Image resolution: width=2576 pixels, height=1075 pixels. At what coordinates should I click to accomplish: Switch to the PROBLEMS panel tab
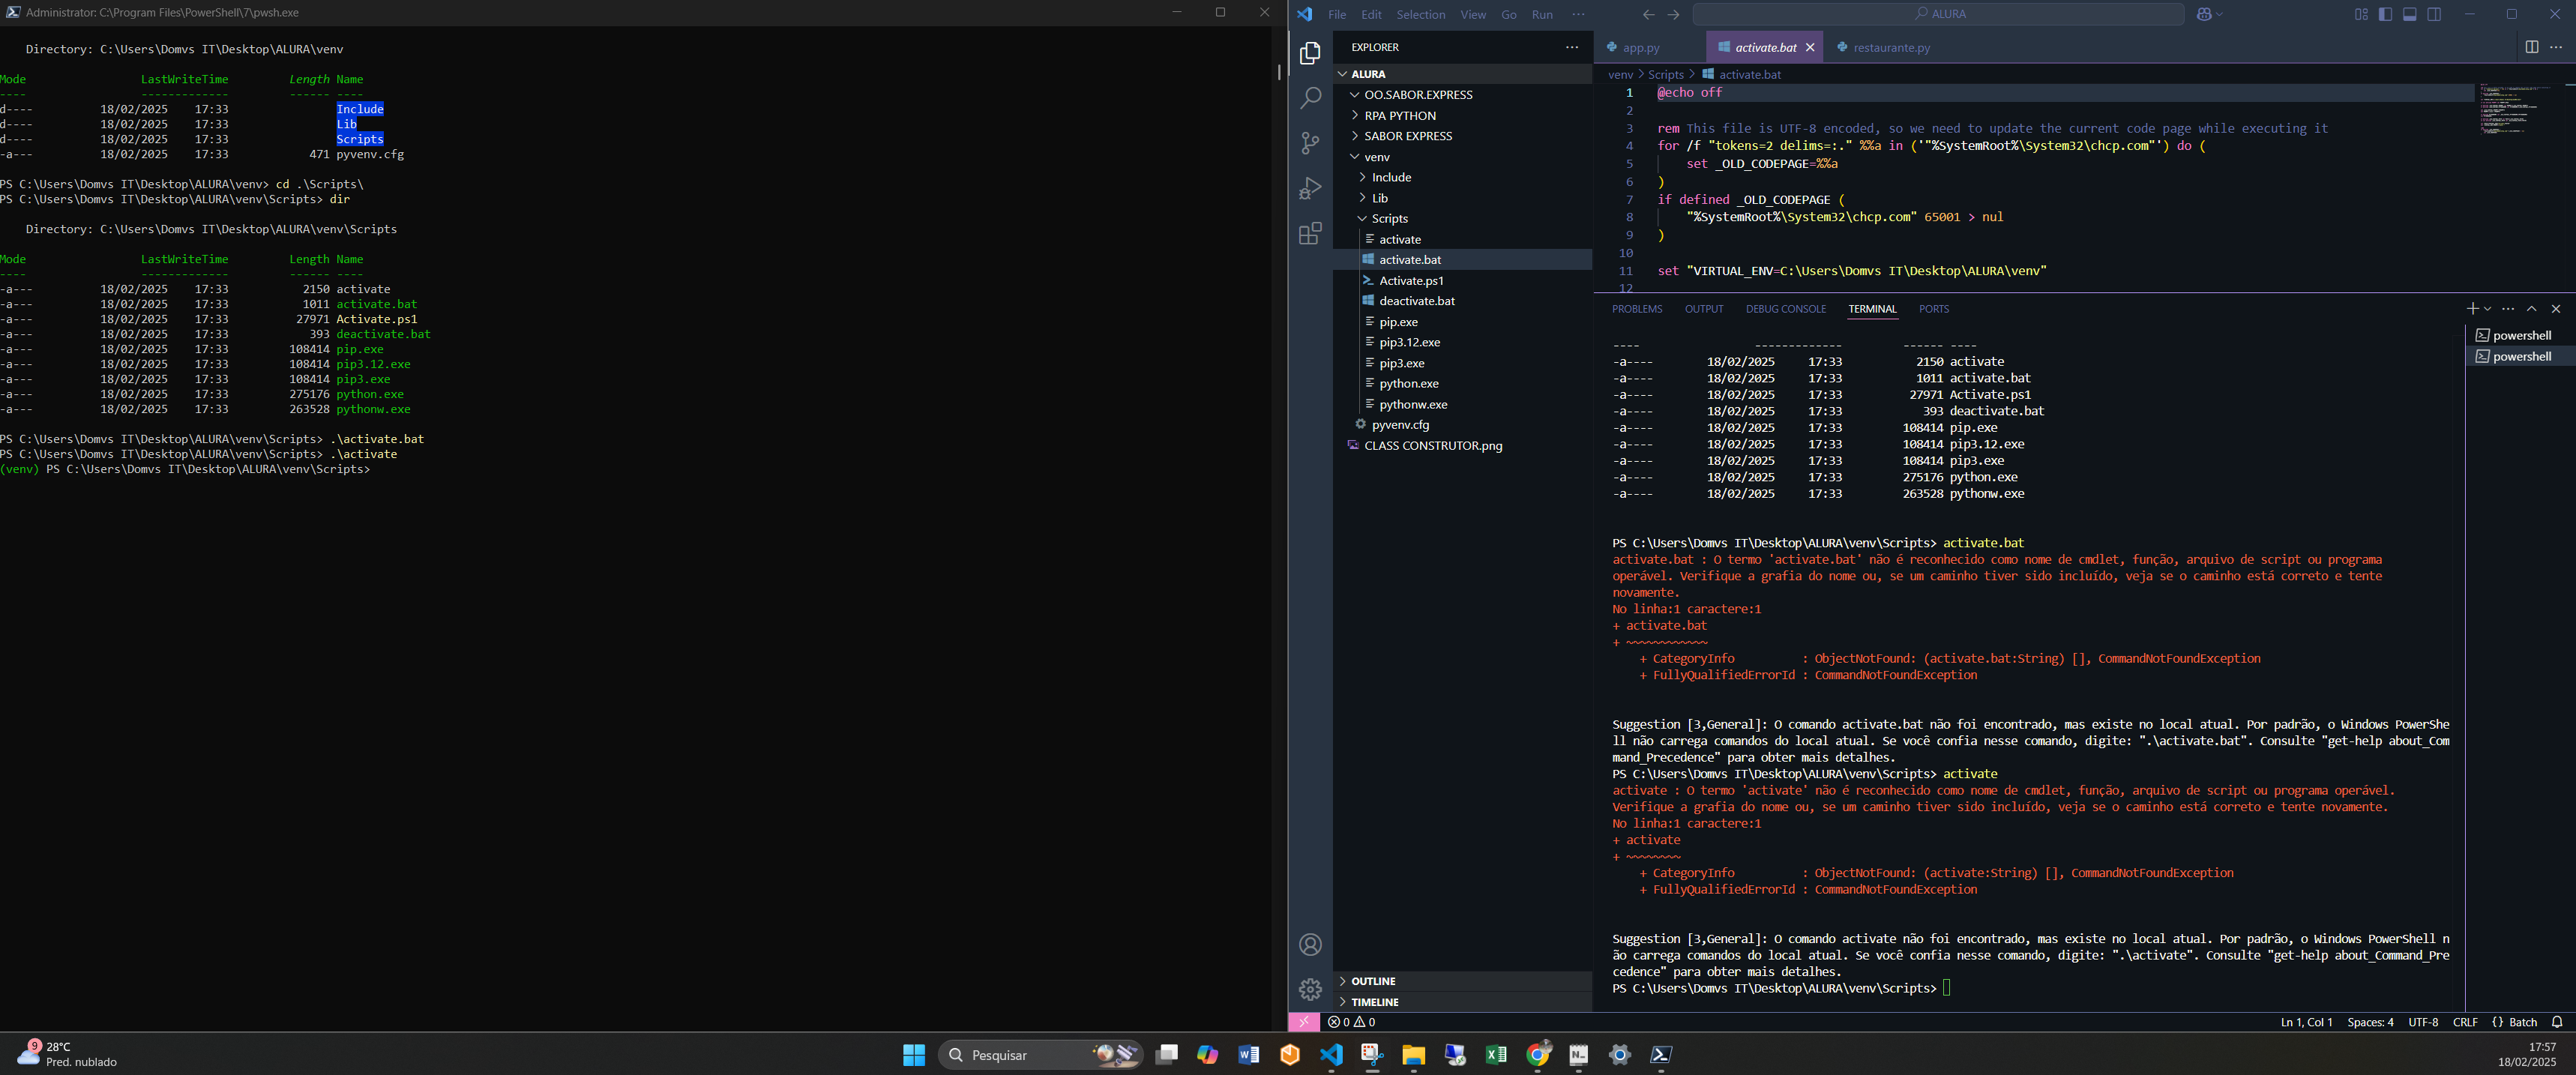[x=1637, y=309]
